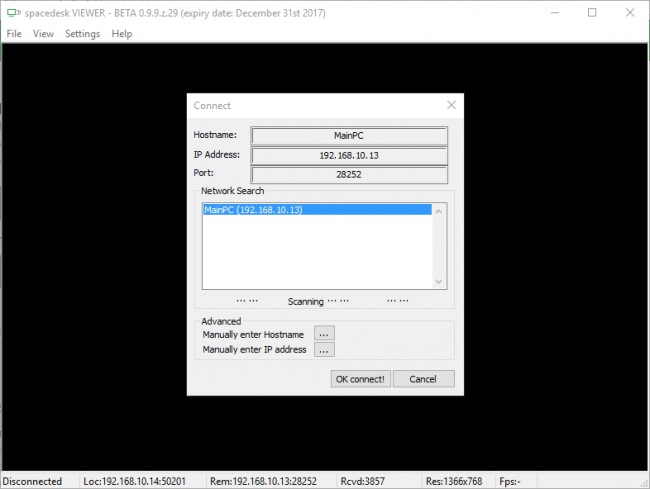Close the Connect dialog with X
Screen dimensions: 650x489
pos(451,105)
